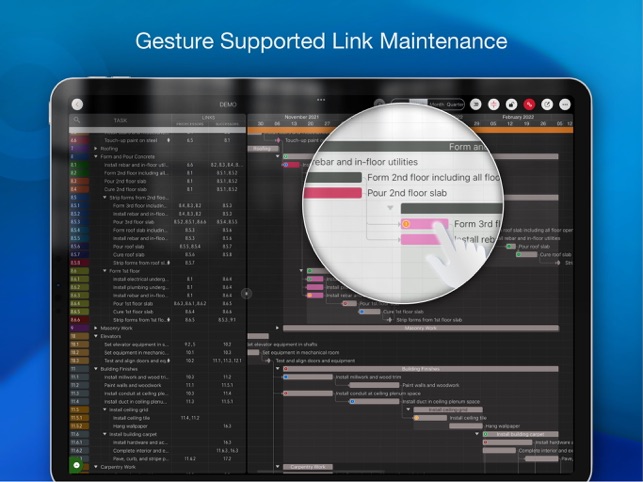The image size is (643, 482).
Task: Tap the lock icon in toolbar
Action: pos(511,104)
